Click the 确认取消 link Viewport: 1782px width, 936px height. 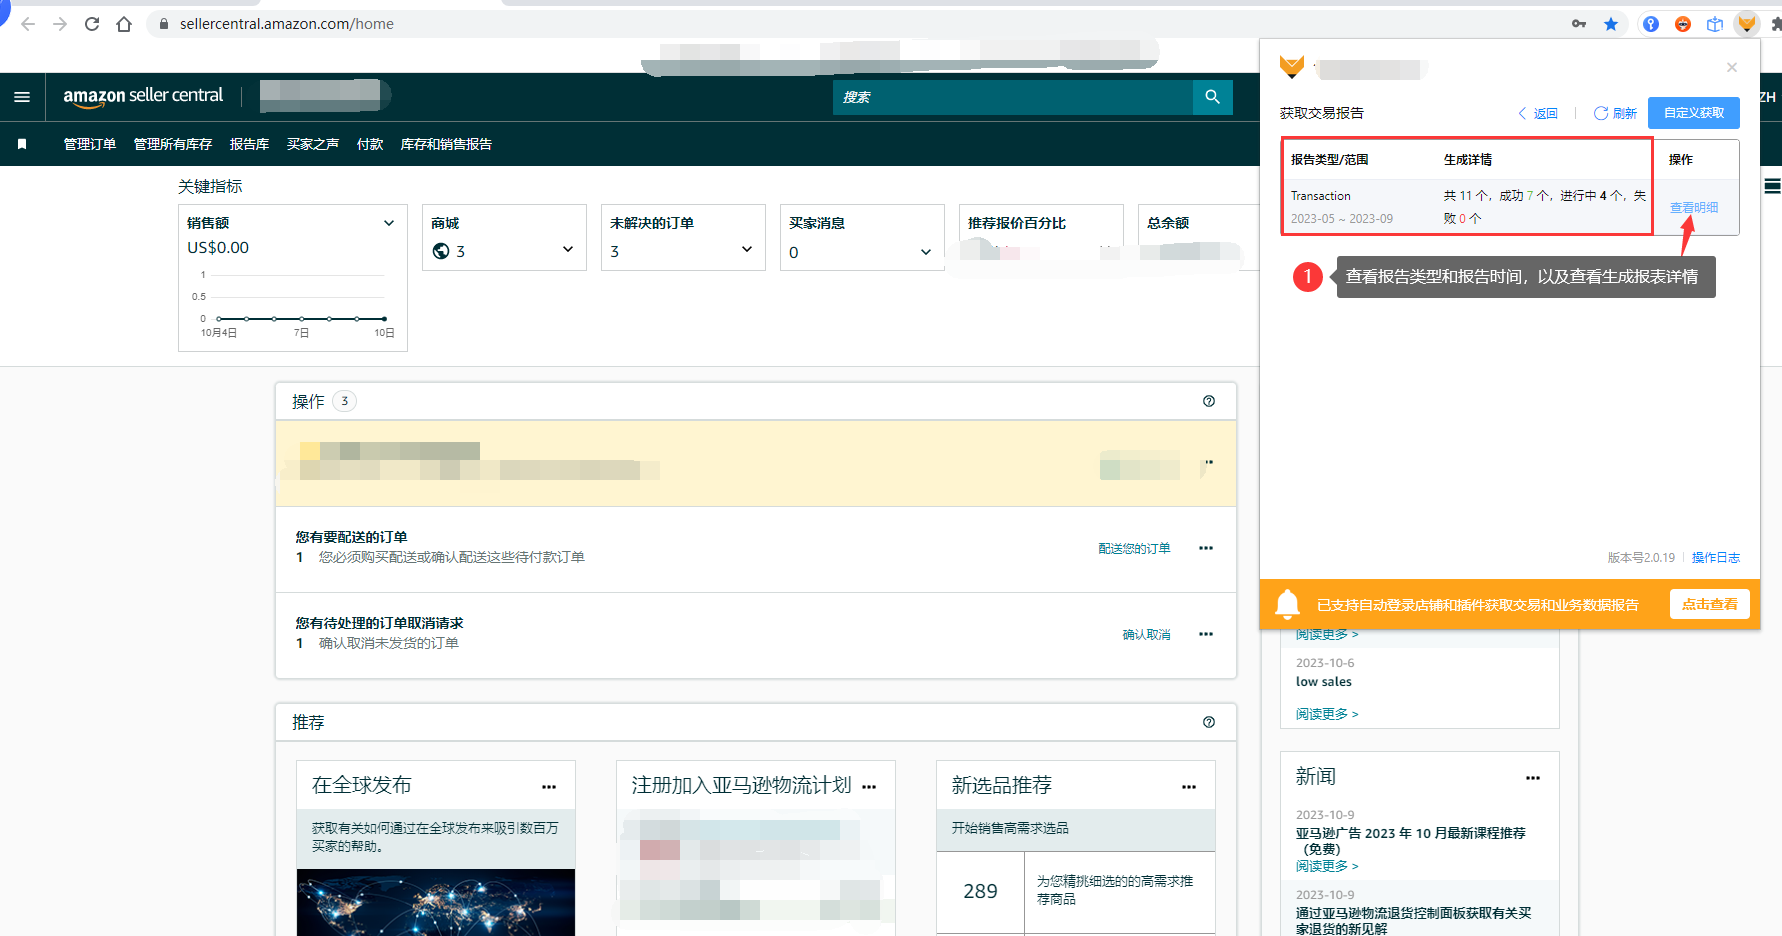coord(1146,634)
